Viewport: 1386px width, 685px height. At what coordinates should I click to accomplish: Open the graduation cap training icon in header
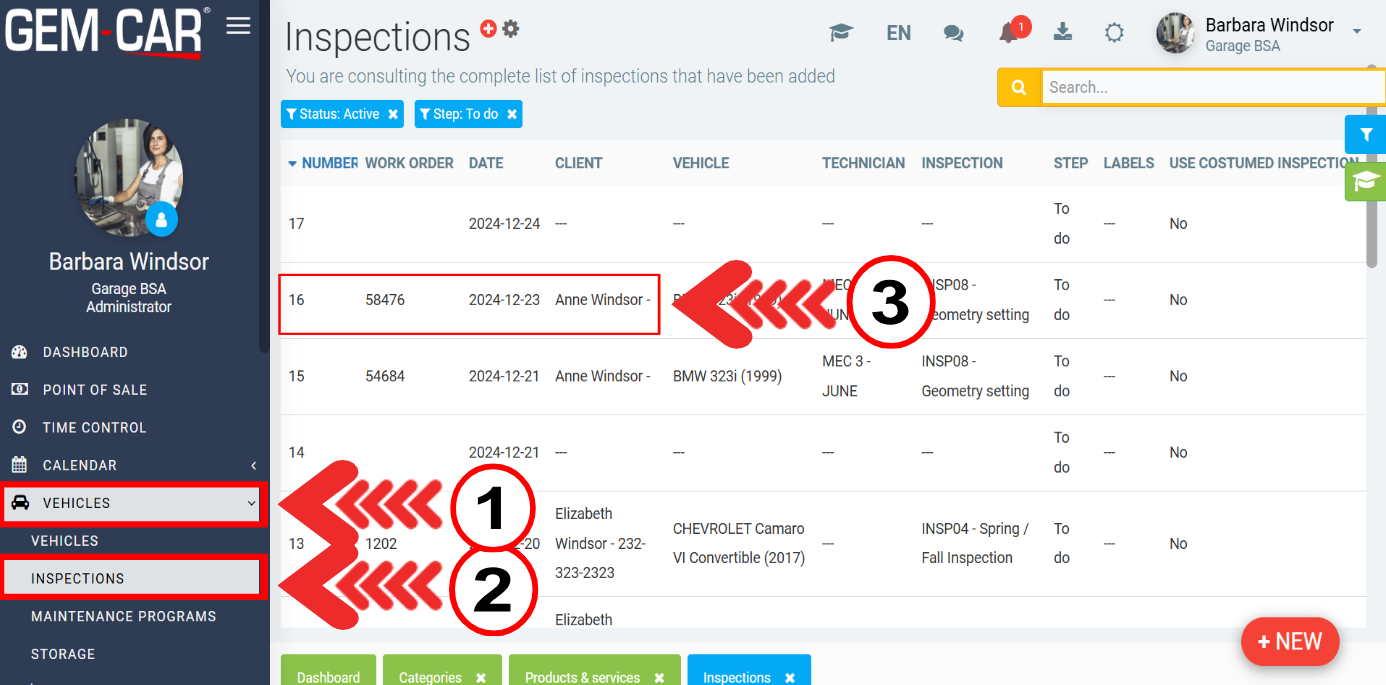point(840,33)
